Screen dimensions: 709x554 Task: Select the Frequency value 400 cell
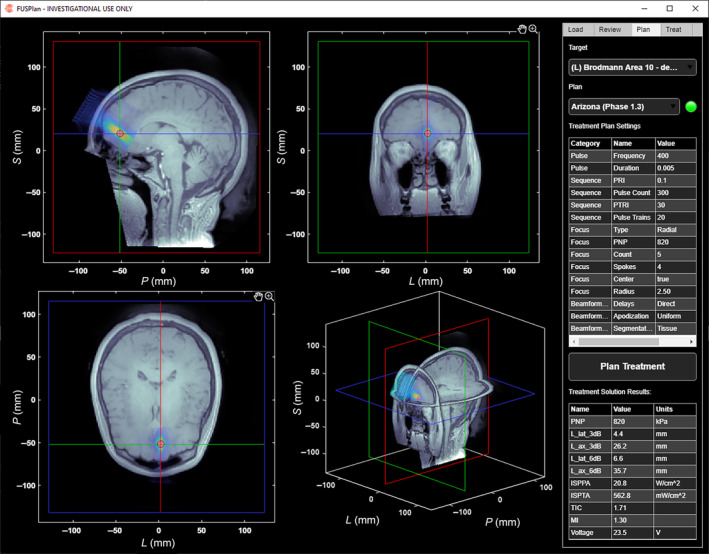[666, 157]
